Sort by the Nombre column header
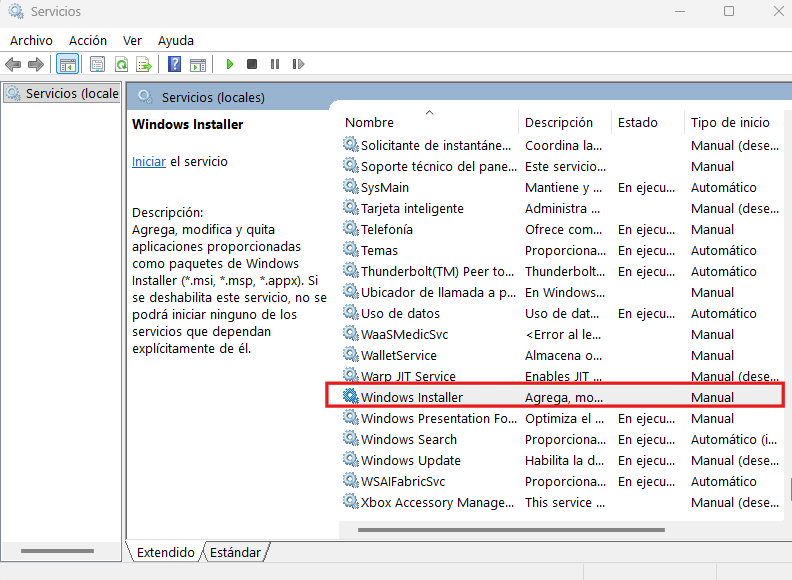The image size is (792, 580). pyautogui.click(x=369, y=123)
